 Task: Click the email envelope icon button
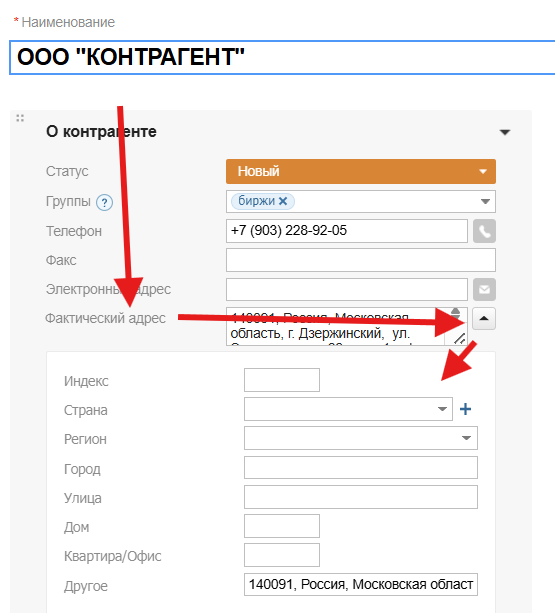(484, 290)
